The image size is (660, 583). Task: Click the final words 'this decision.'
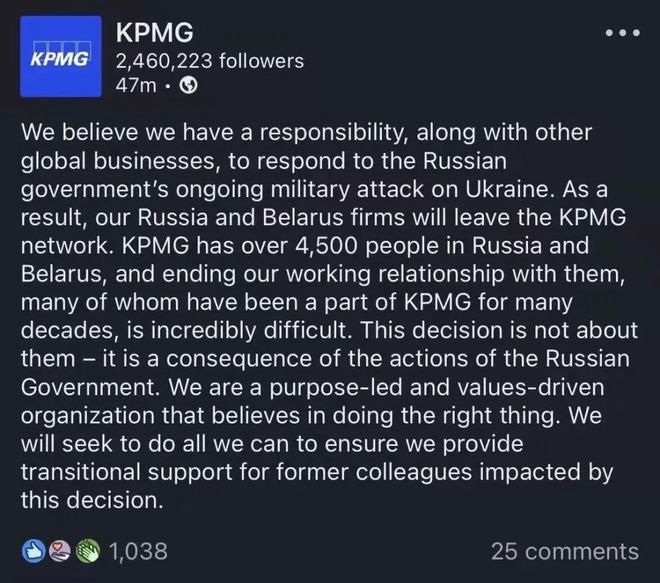tap(92, 500)
